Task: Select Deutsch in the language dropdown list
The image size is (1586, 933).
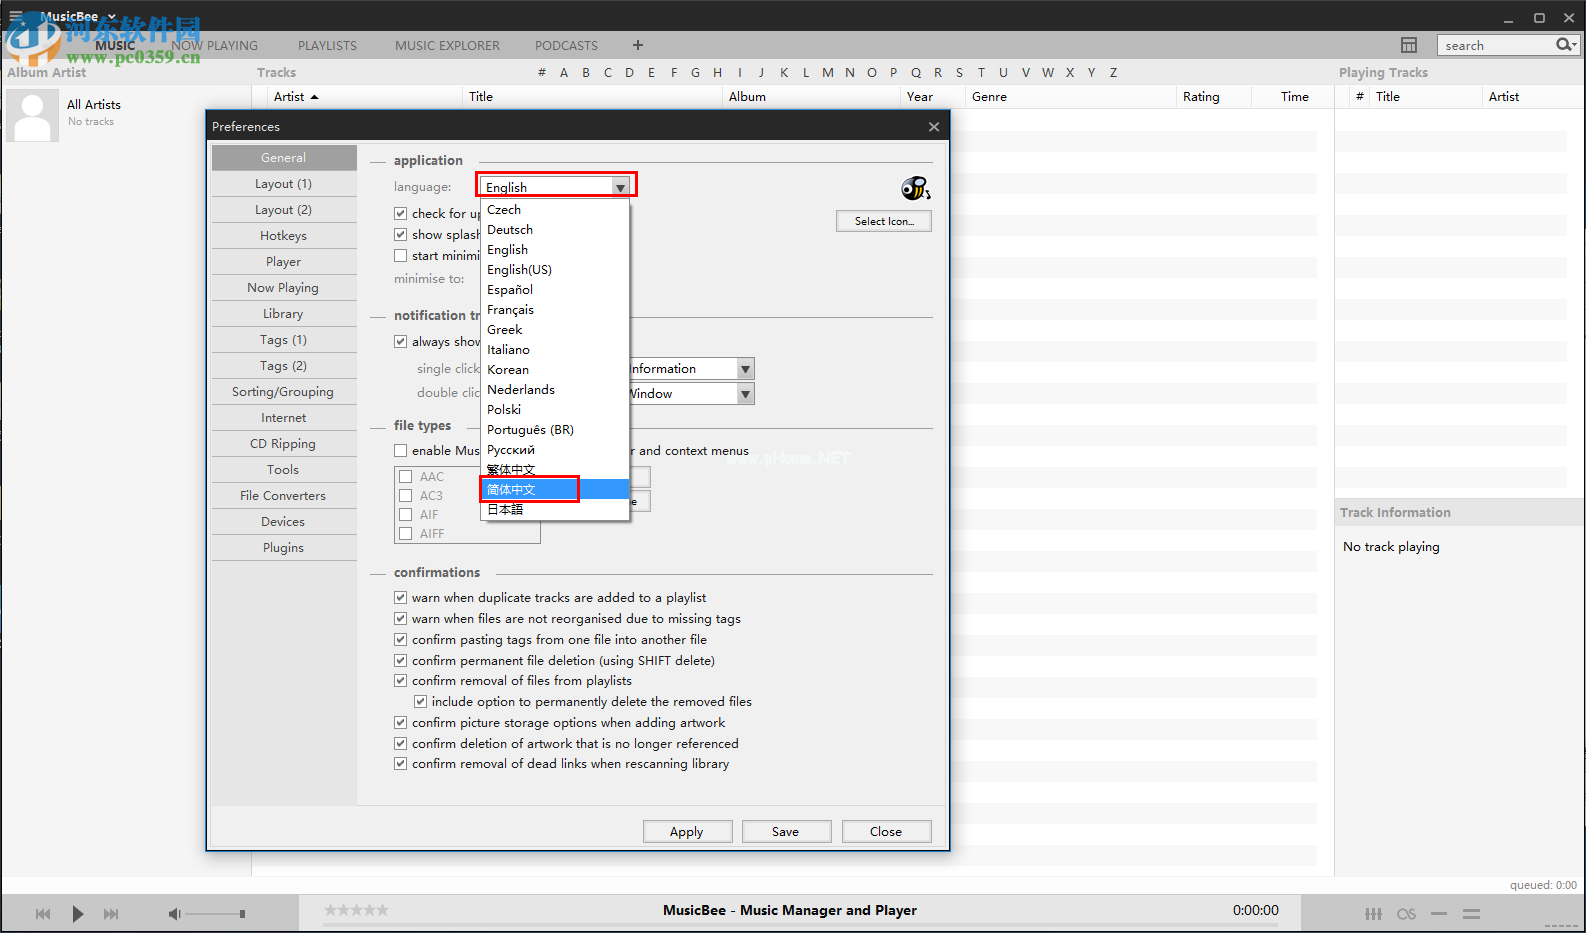Action: click(510, 230)
